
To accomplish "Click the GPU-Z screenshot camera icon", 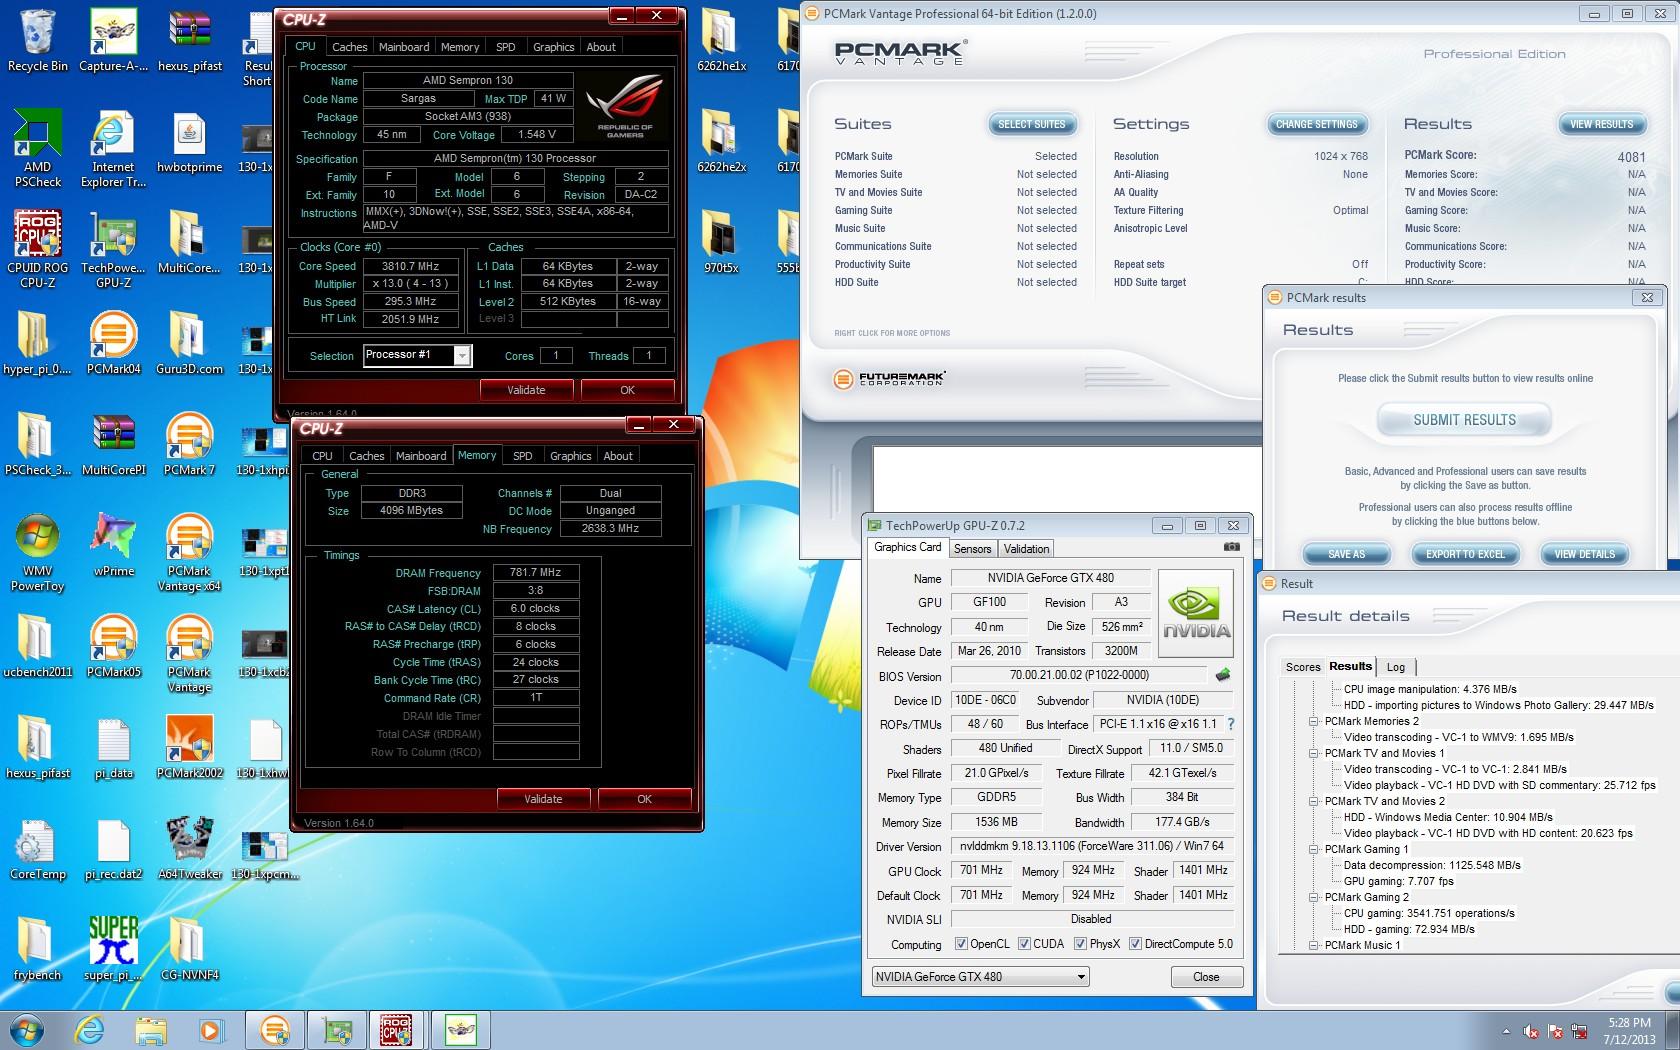I will pos(1231,547).
